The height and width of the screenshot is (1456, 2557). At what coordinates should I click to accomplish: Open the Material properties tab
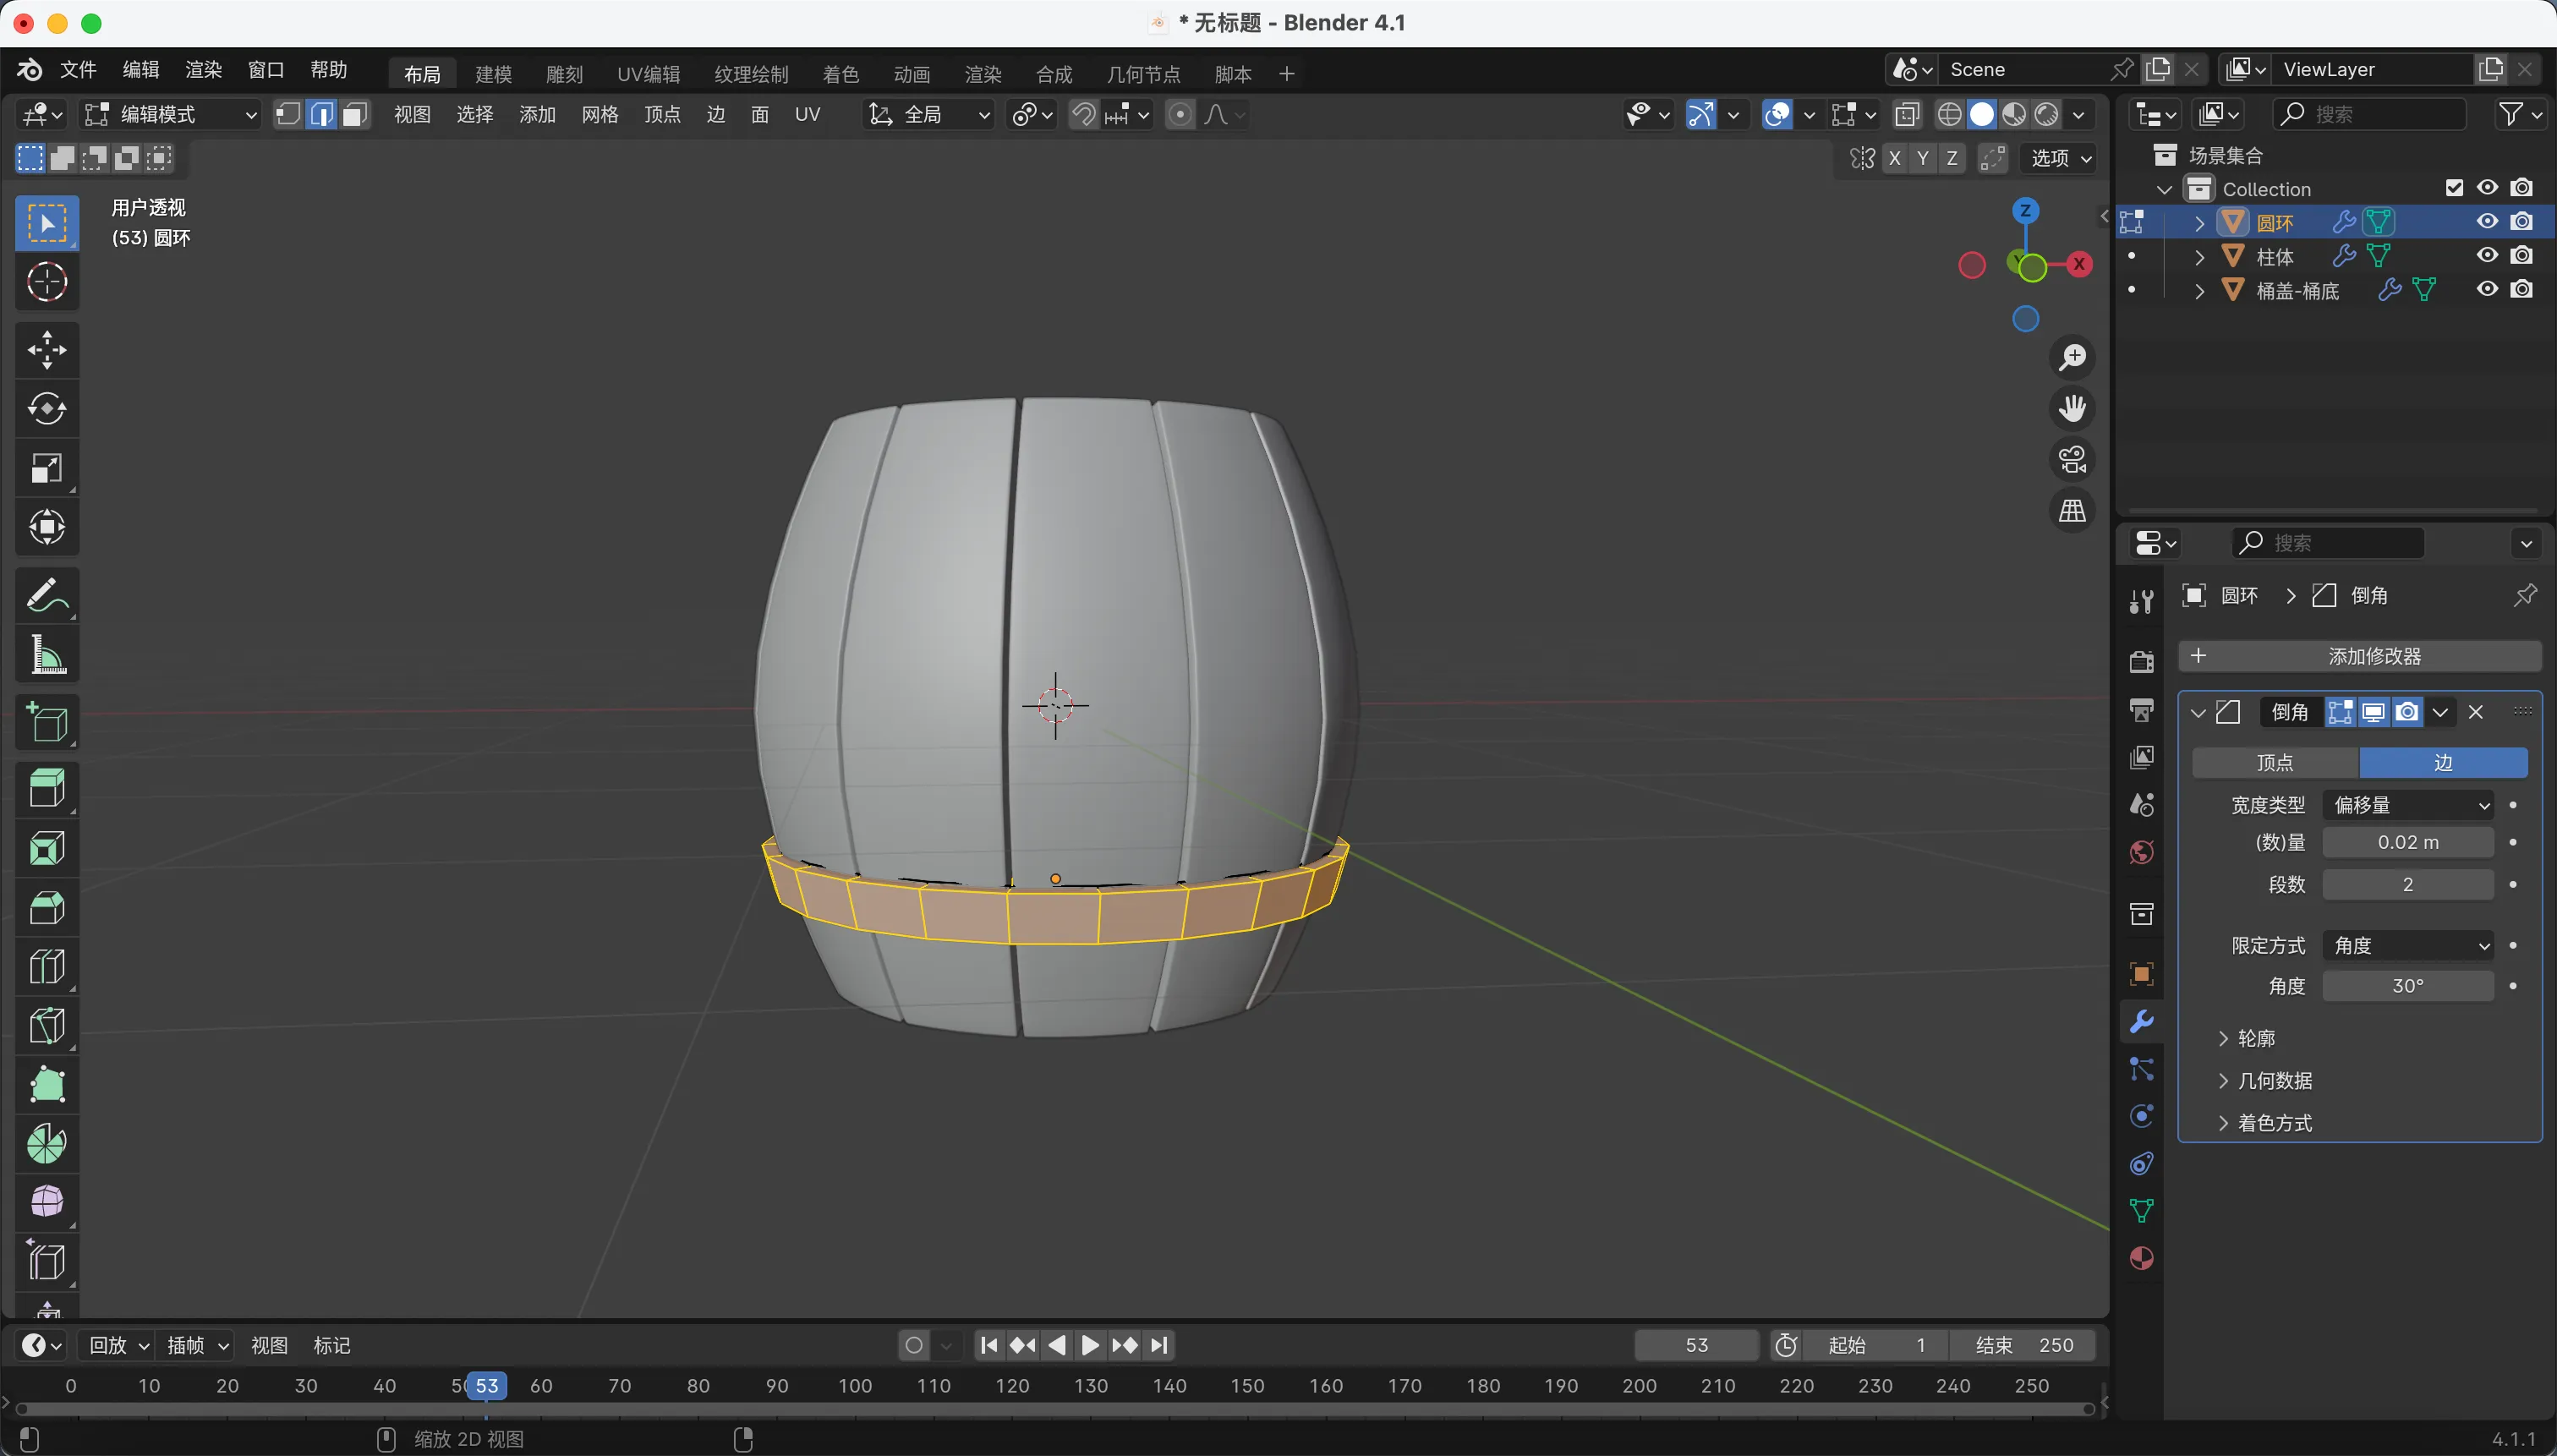[x=2141, y=1258]
